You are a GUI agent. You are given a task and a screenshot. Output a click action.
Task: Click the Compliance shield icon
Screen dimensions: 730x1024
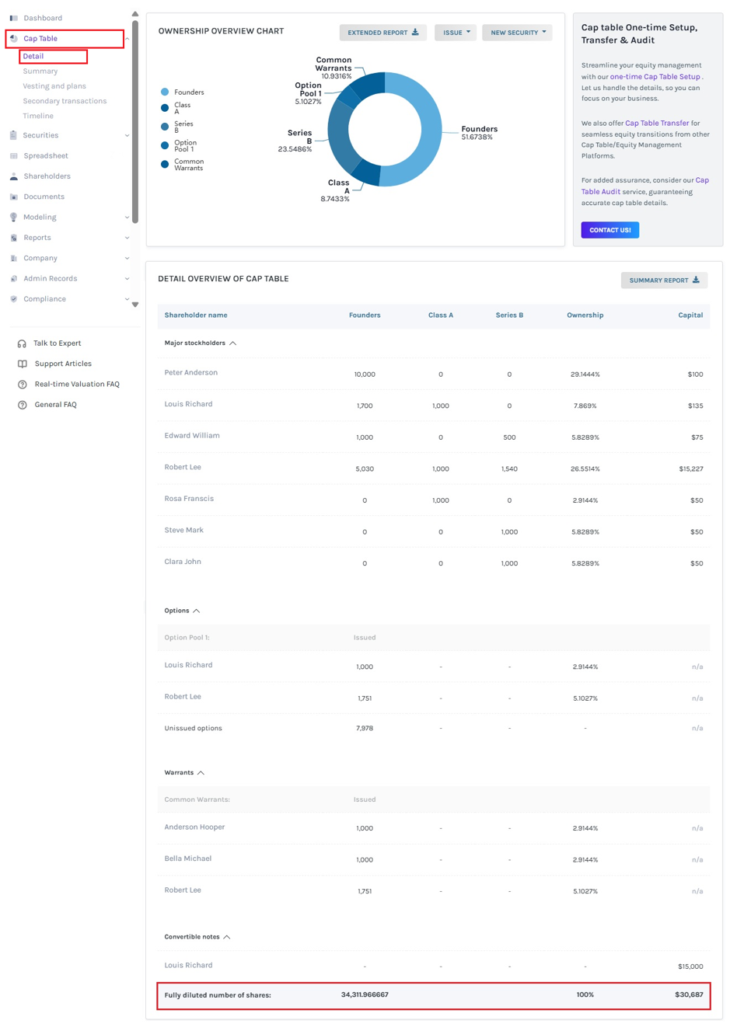[14, 299]
